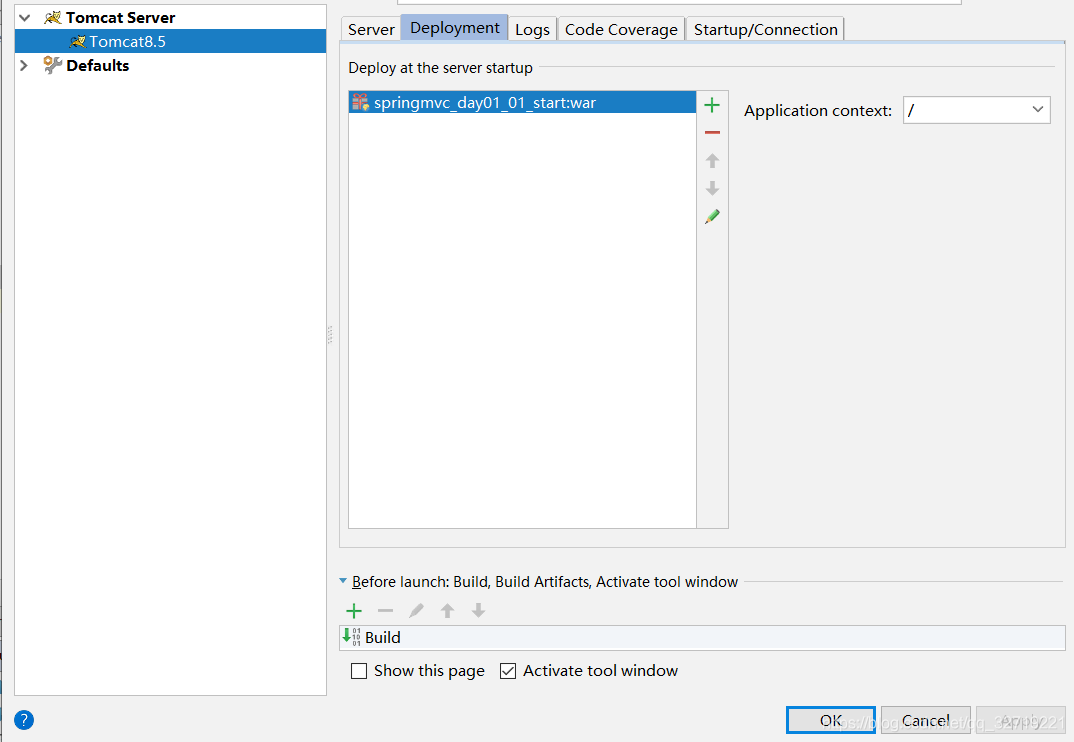Image resolution: width=1074 pixels, height=742 pixels.
Task: Select the Build task row
Action: tap(702, 637)
